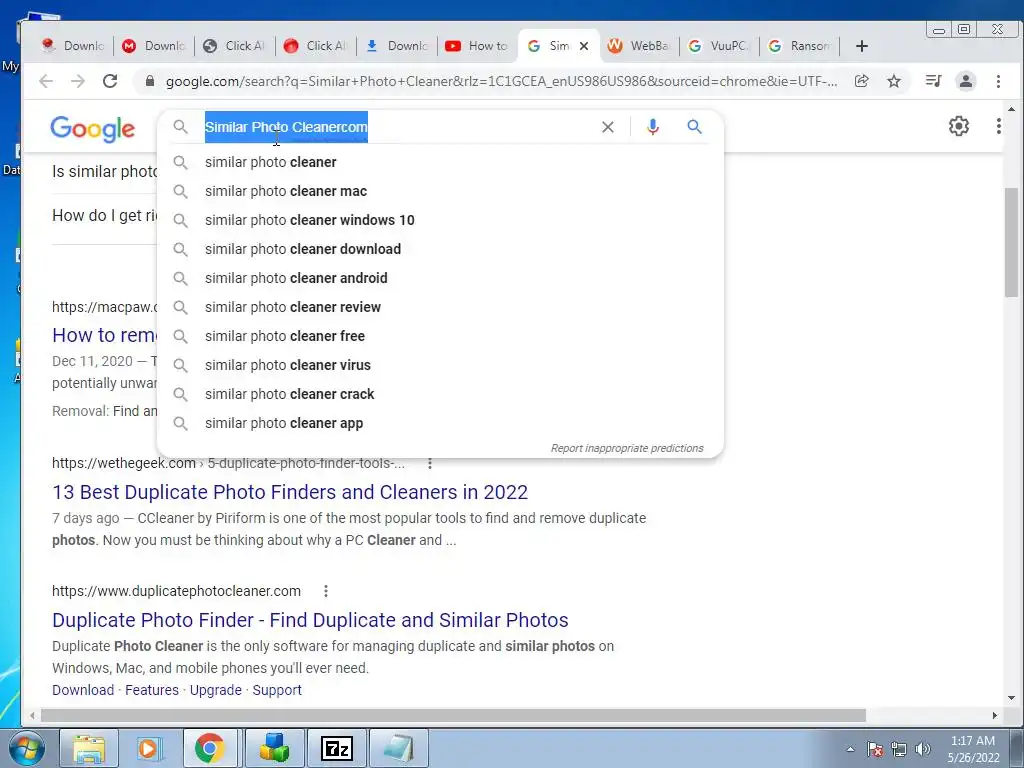Open the media control queue icon
The image size is (1024, 768).
[933, 81]
